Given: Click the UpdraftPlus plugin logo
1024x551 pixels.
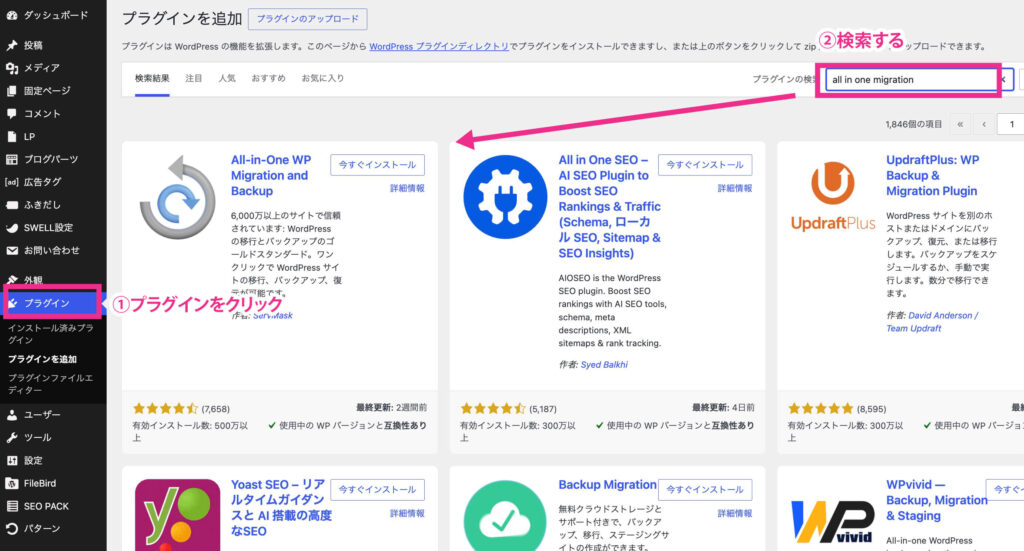Looking at the screenshot, I should (833, 196).
